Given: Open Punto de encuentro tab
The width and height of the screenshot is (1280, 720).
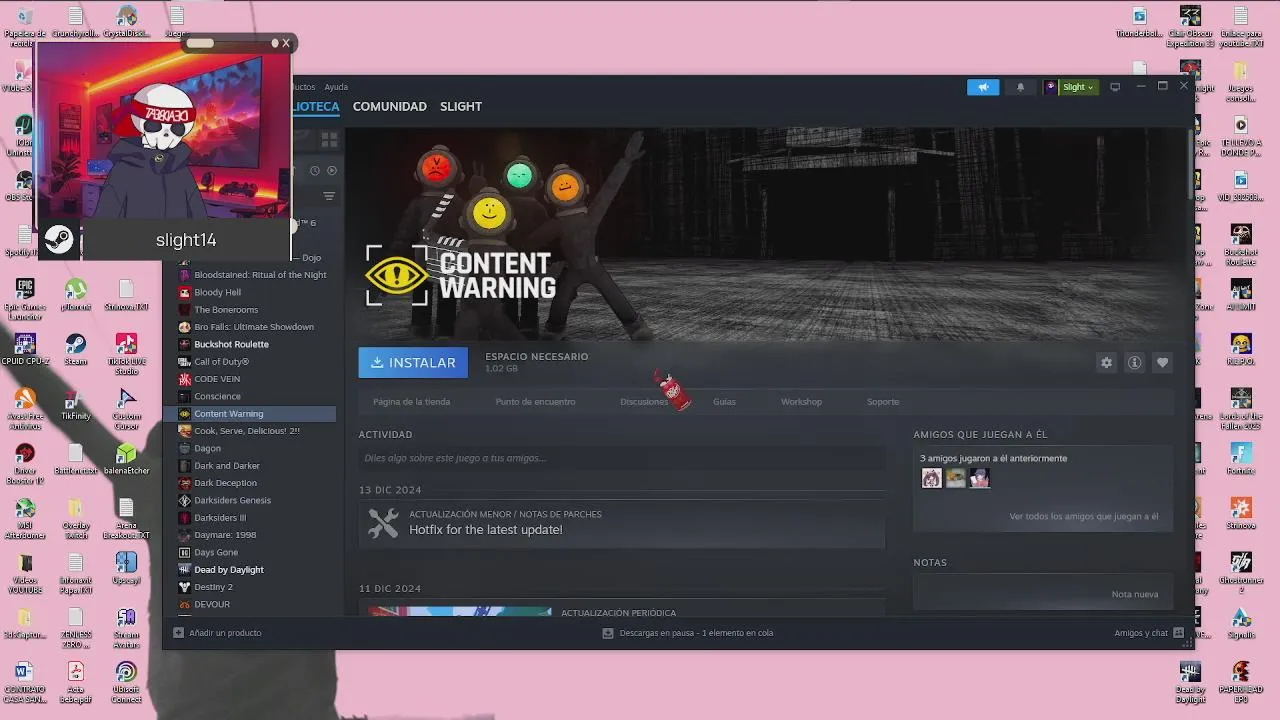Looking at the screenshot, I should pyautogui.click(x=535, y=402).
